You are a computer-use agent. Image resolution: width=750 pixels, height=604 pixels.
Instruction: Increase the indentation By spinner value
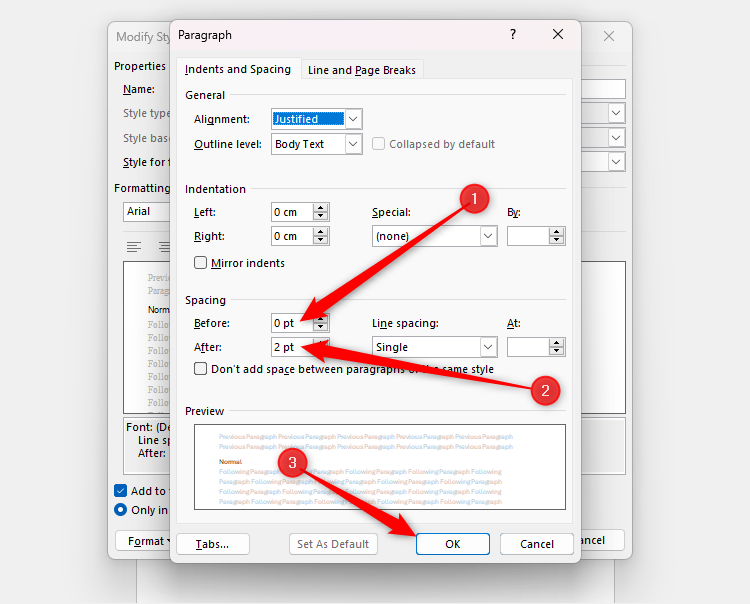(556, 232)
